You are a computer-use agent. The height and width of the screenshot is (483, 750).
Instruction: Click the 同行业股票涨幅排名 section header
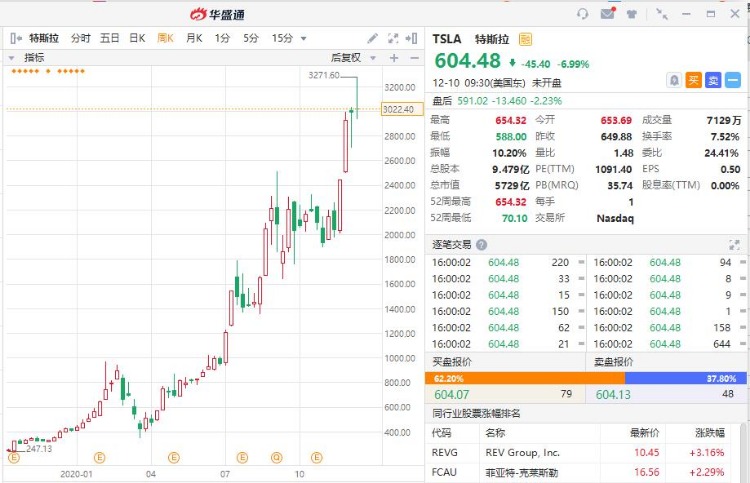tap(476, 413)
